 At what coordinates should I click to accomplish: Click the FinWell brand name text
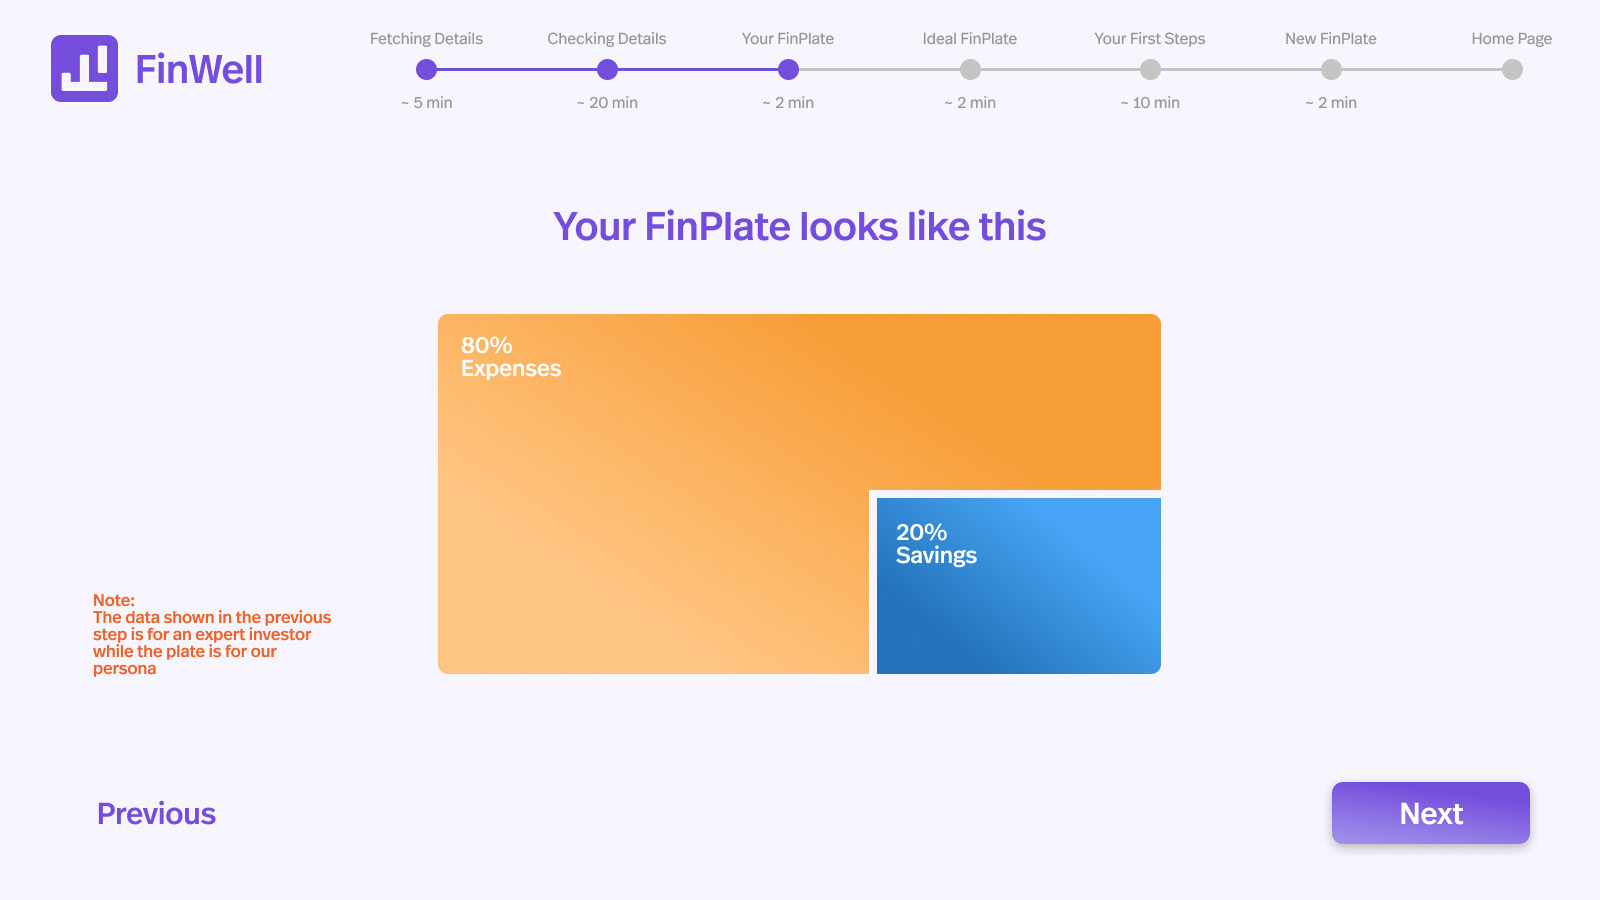(x=199, y=70)
